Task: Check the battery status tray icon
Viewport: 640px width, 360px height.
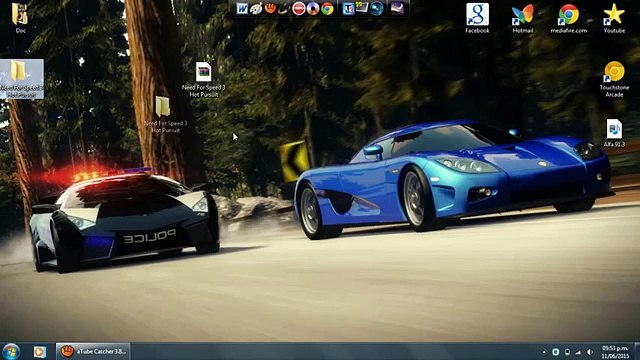Action: tap(567, 352)
